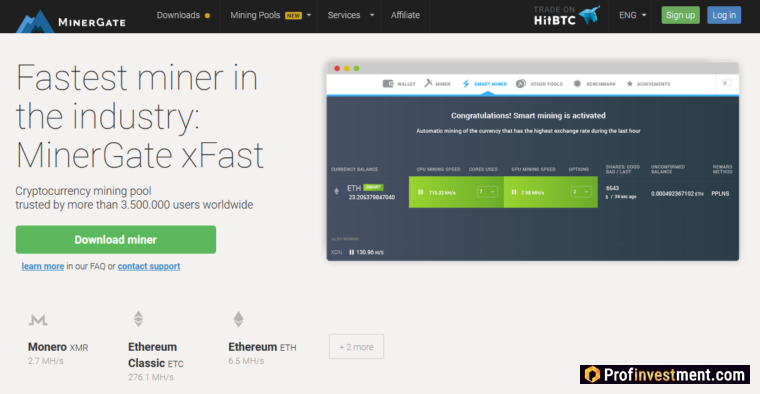Pause XDN mining at 130.96 H/s
Image resolution: width=760 pixels, height=394 pixels.
pyautogui.click(x=351, y=252)
